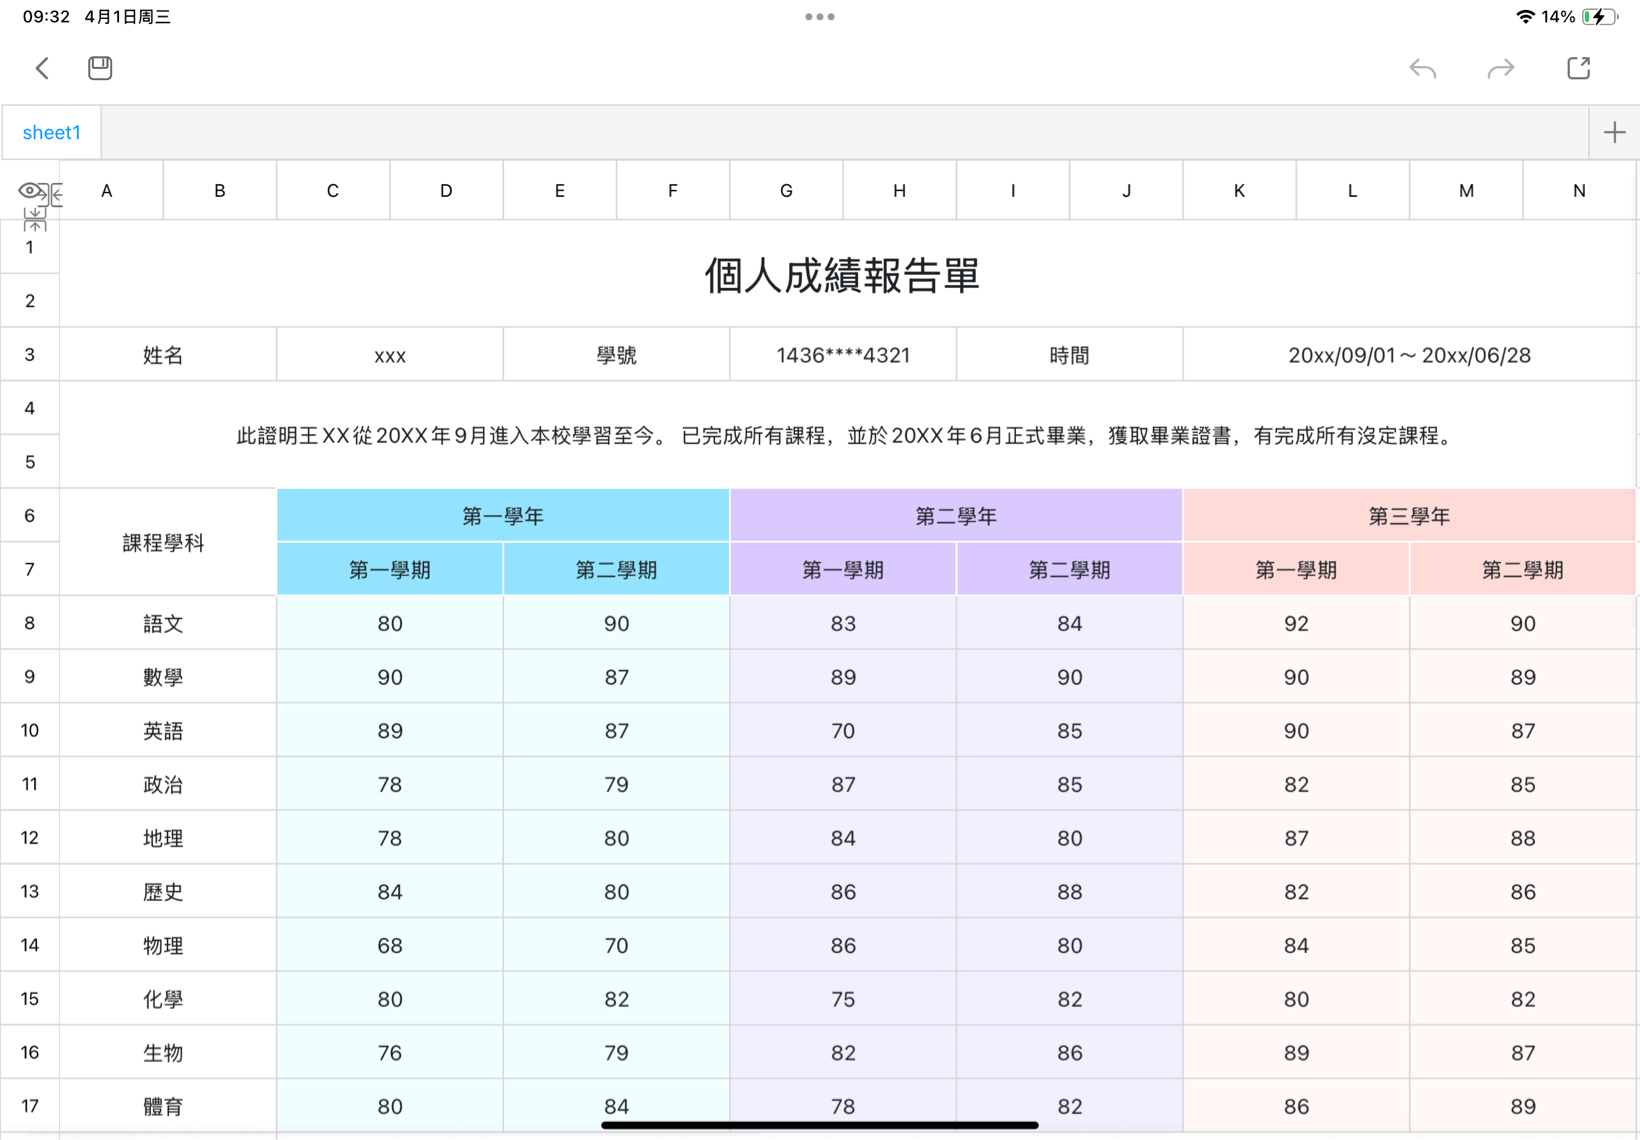
Task: Select 化學 second-year first-term score 75
Action: pos(843,999)
